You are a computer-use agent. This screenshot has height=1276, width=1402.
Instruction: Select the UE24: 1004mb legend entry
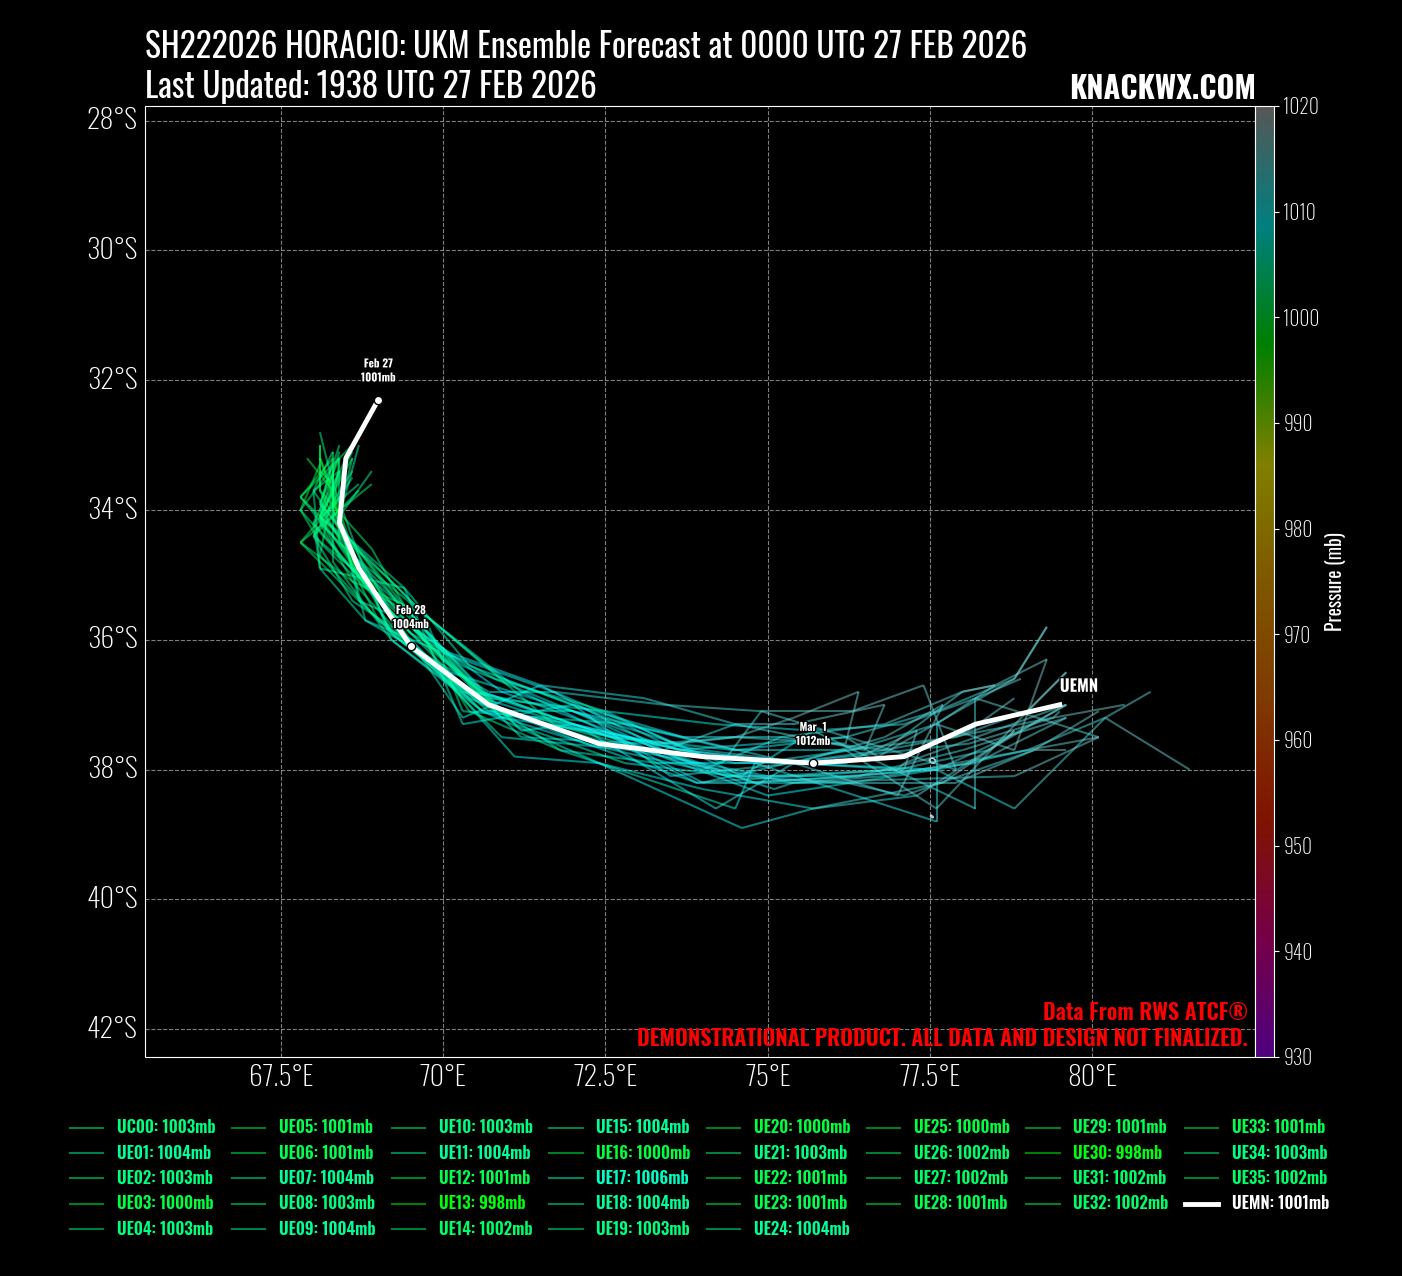click(x=801, y=1229)
